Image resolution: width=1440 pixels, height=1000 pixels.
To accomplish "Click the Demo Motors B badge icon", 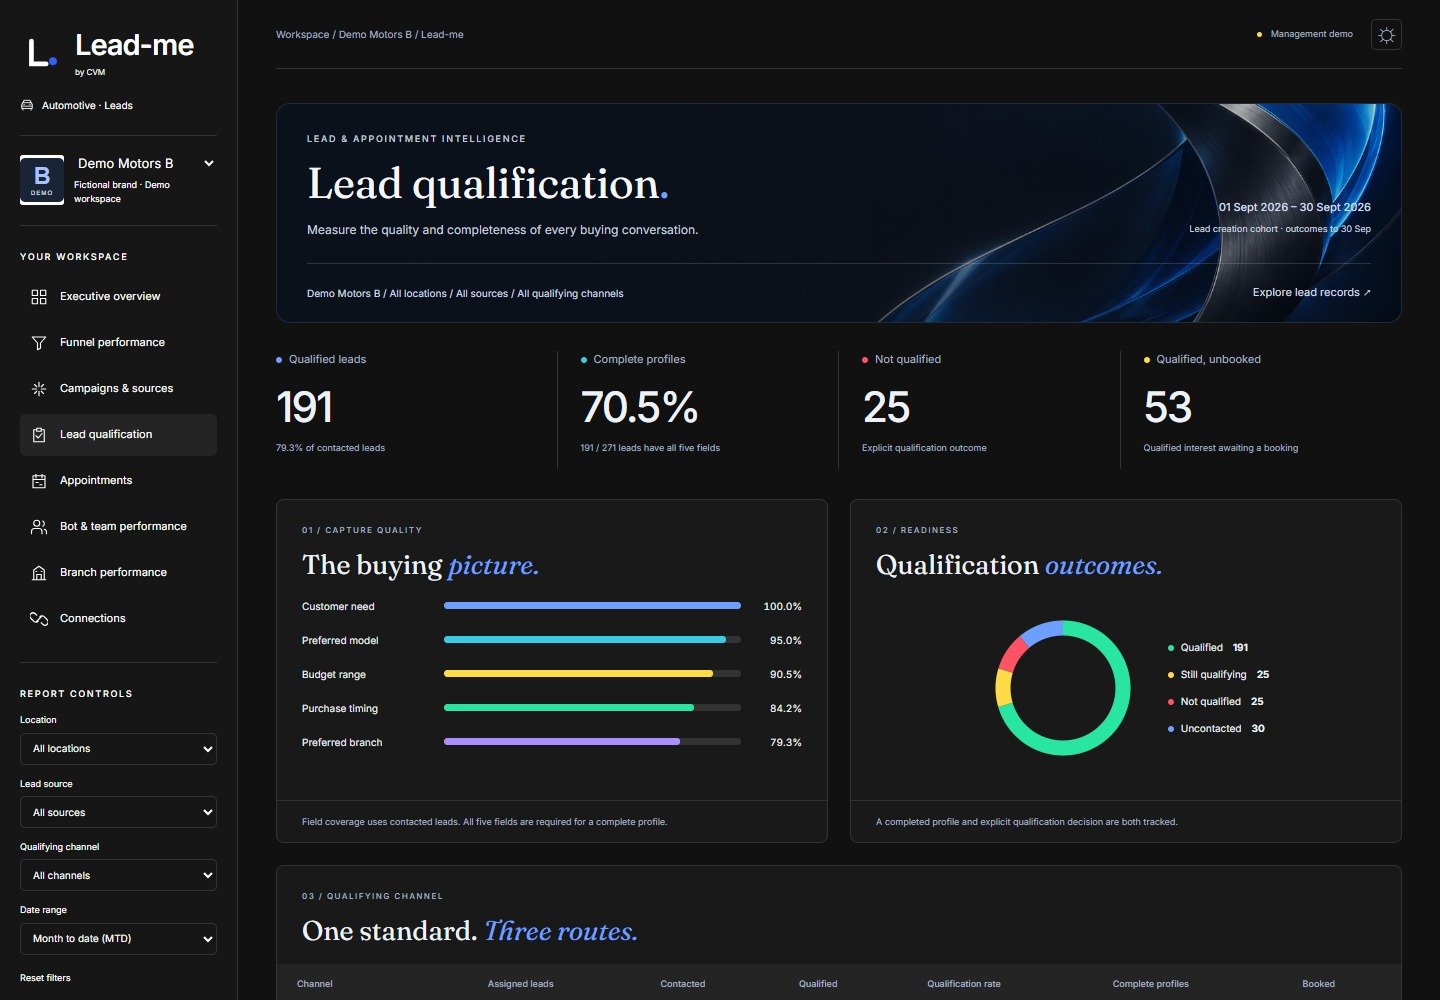I will coord(42,180).
